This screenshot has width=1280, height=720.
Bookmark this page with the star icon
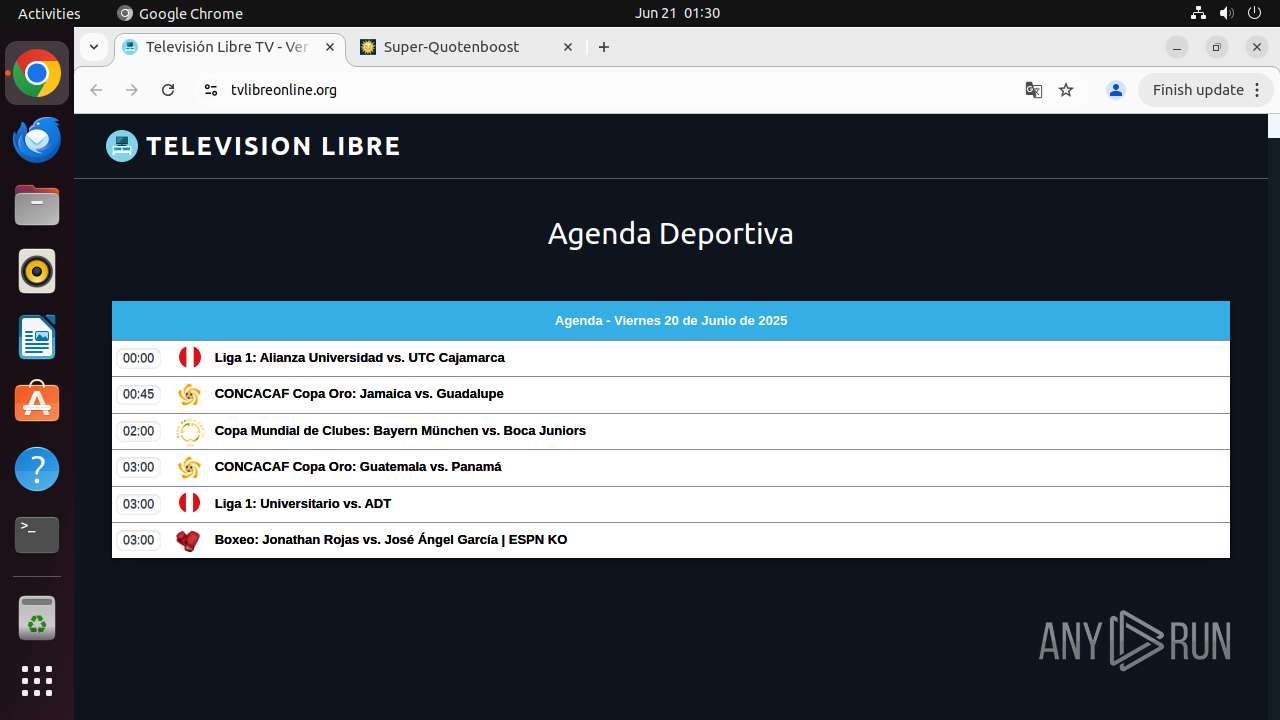[1066, 90]
